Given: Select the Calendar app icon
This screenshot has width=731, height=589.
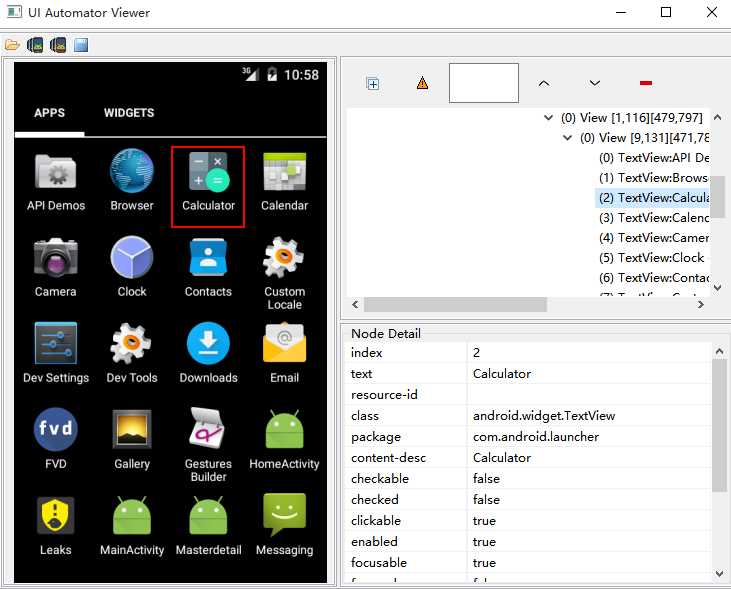Looking at the screenshot, I should [284, 172].
